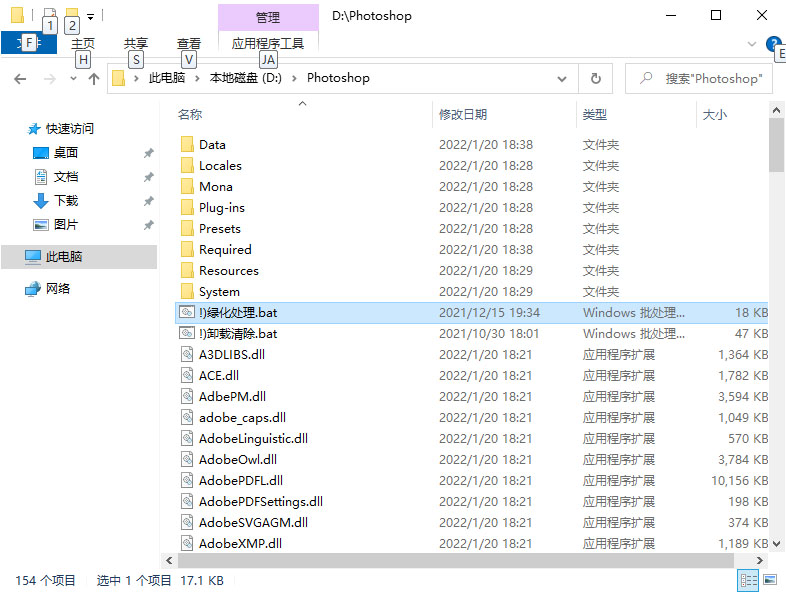Open 快速访问 in navigation pane
786x593 pixels.
point(70,129)
